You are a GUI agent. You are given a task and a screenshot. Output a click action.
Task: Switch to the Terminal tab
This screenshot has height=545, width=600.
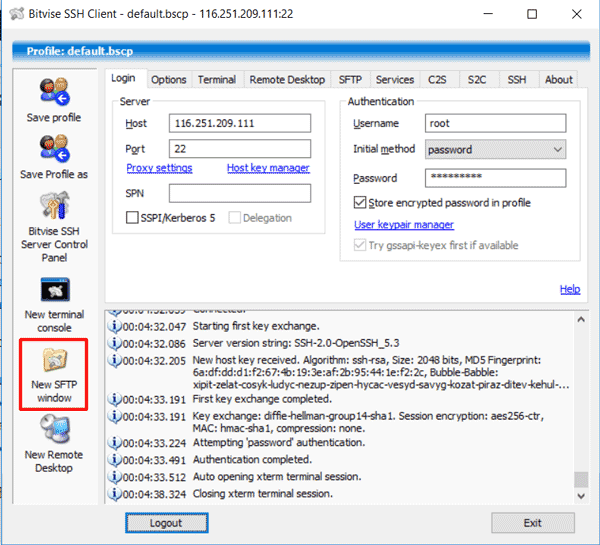click(217, 80)
